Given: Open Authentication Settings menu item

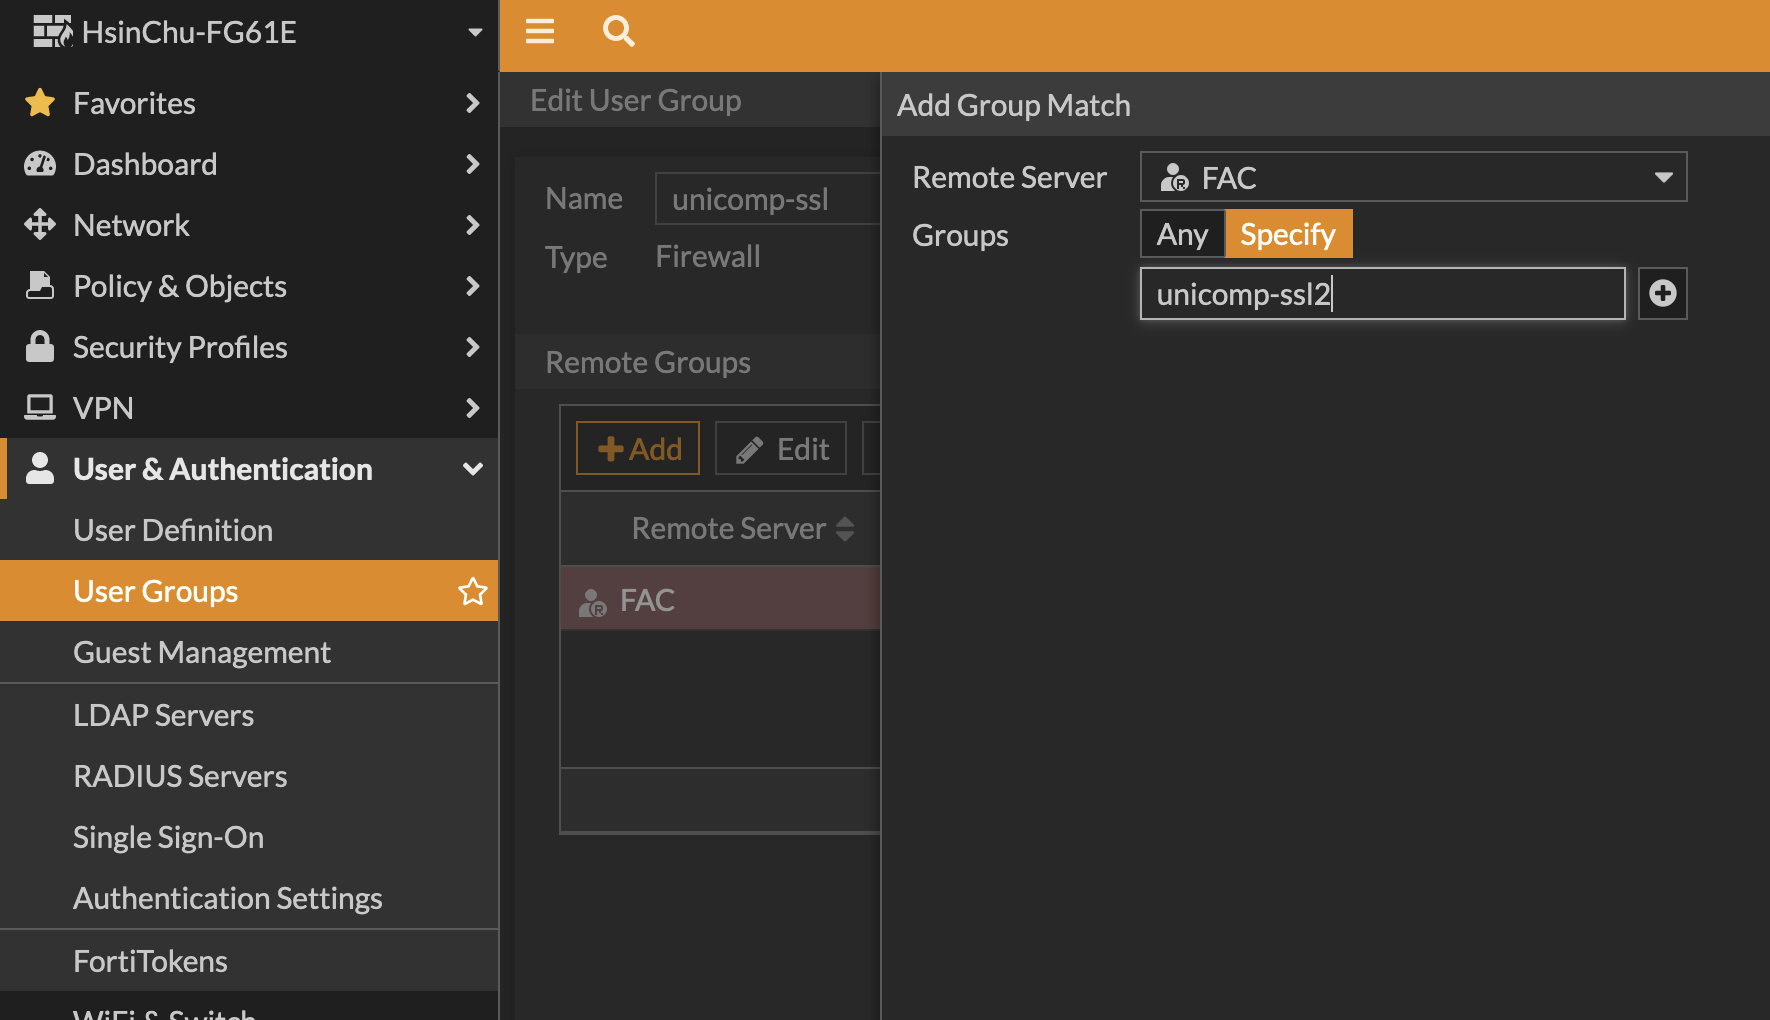Looking at the screenshot, I should click(249, 898).
